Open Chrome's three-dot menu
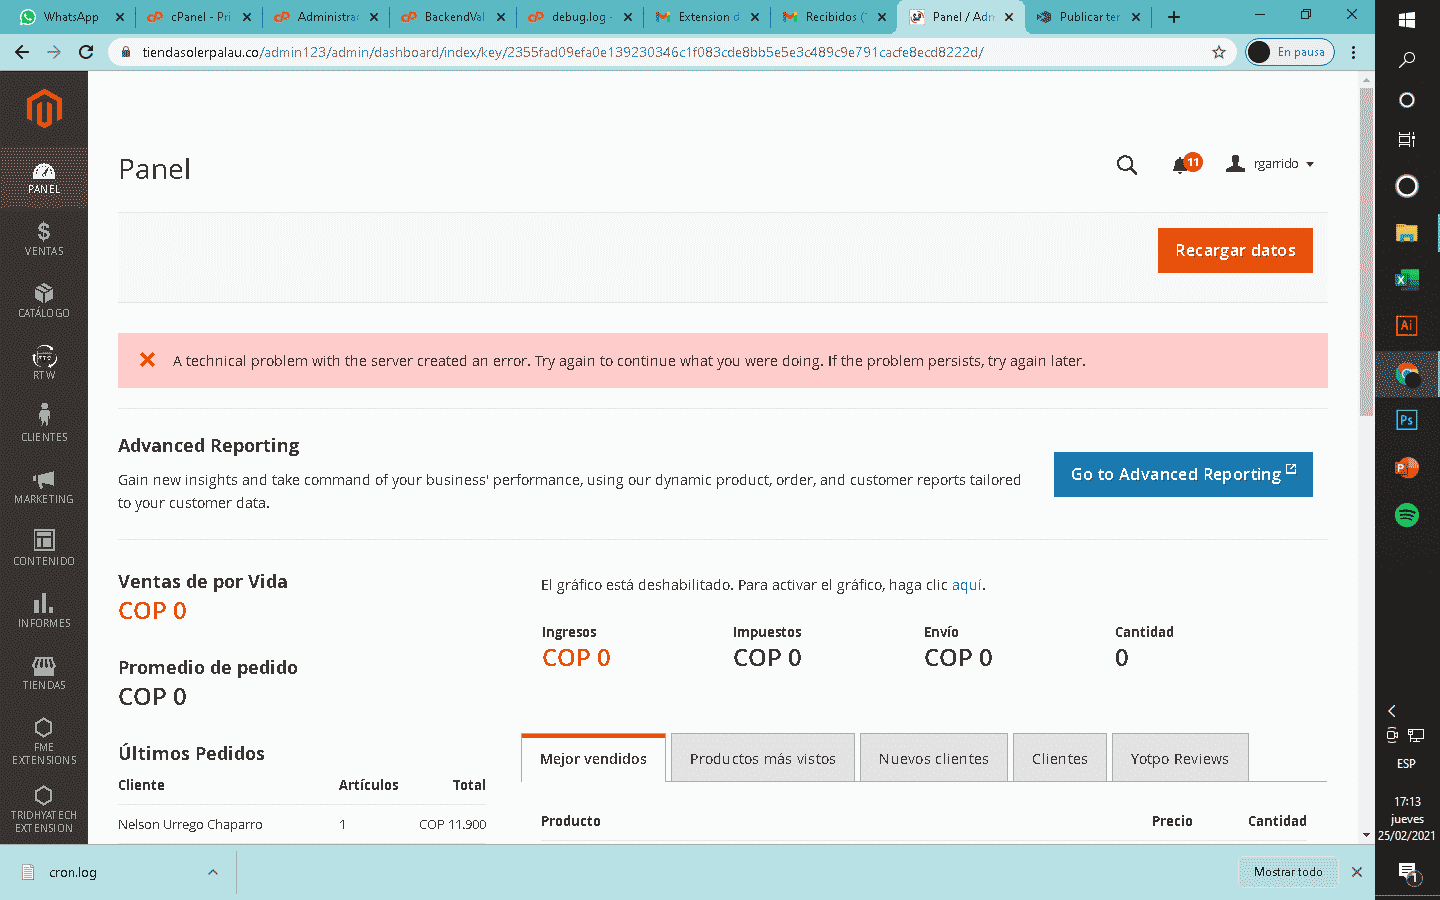Screen dimensions: 1440x900 click(1351, 52)
